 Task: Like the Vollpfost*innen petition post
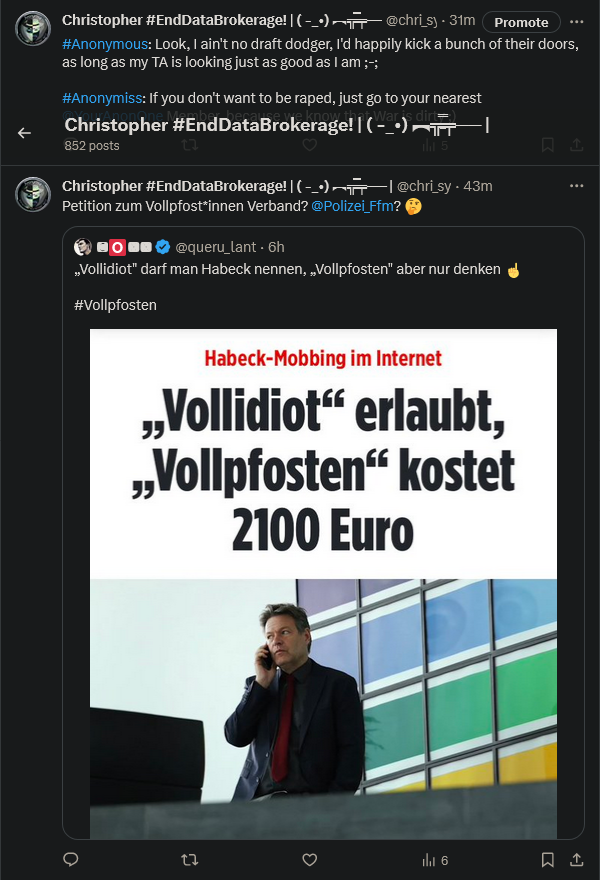[310, 859]
